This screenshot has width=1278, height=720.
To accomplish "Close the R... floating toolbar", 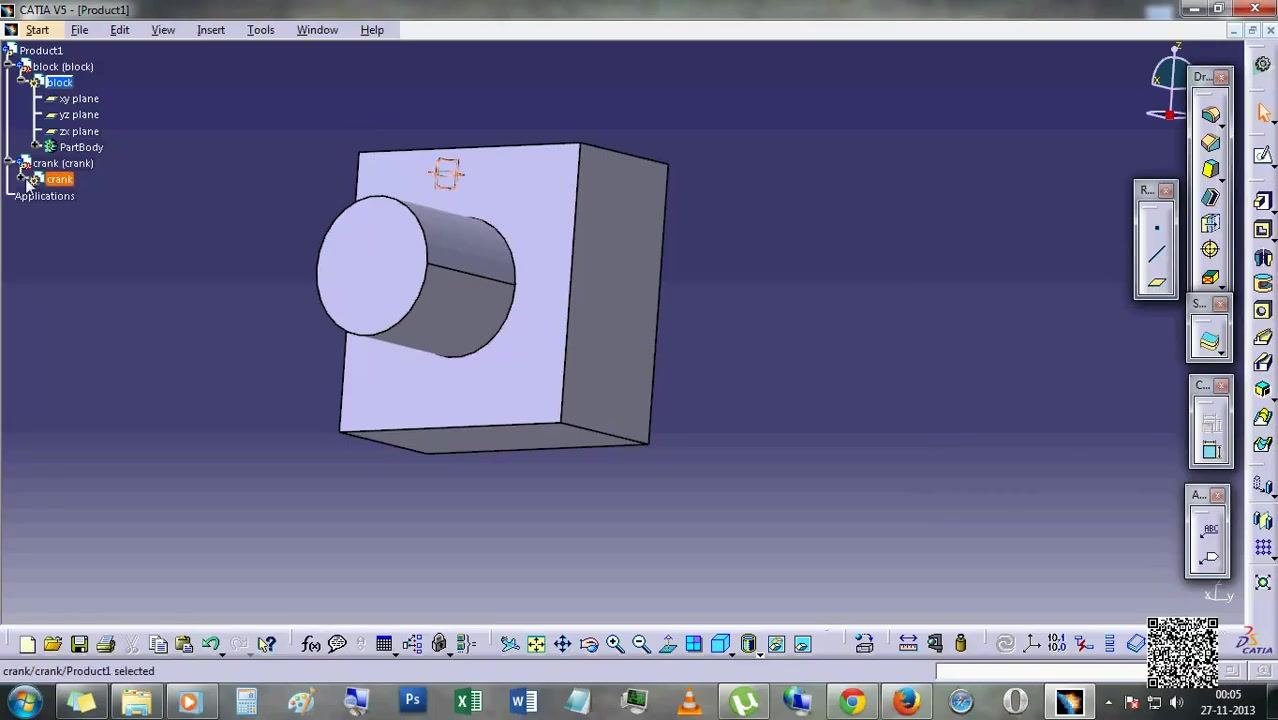I will coord(1166,190).
